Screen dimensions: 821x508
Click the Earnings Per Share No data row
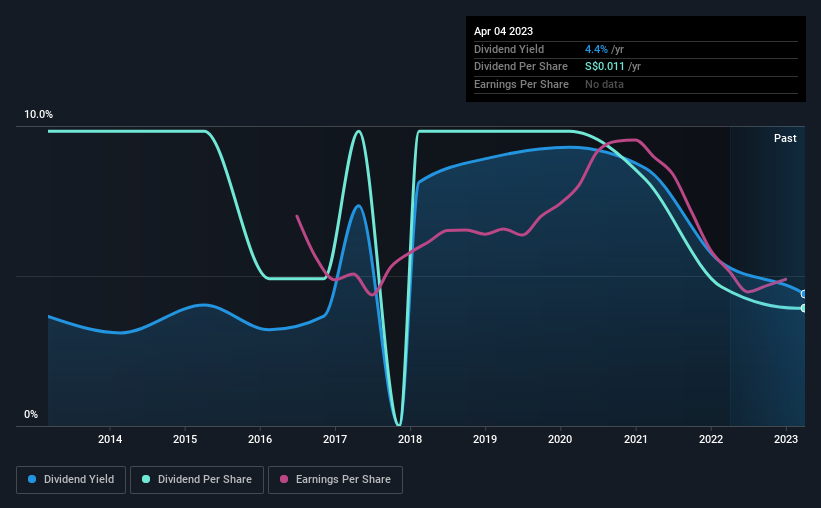636,84
